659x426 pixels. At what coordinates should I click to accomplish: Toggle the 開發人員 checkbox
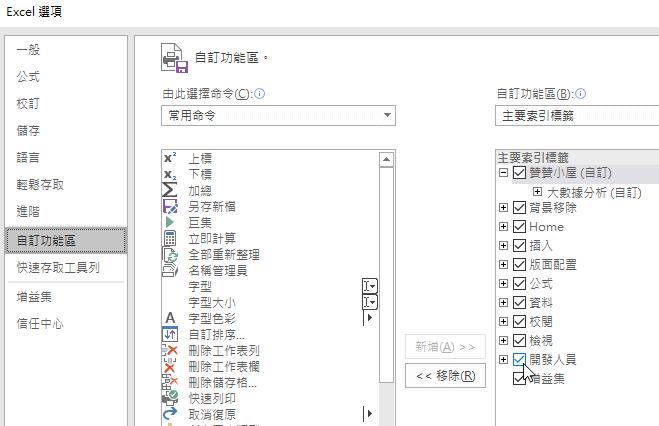(519, 359)
